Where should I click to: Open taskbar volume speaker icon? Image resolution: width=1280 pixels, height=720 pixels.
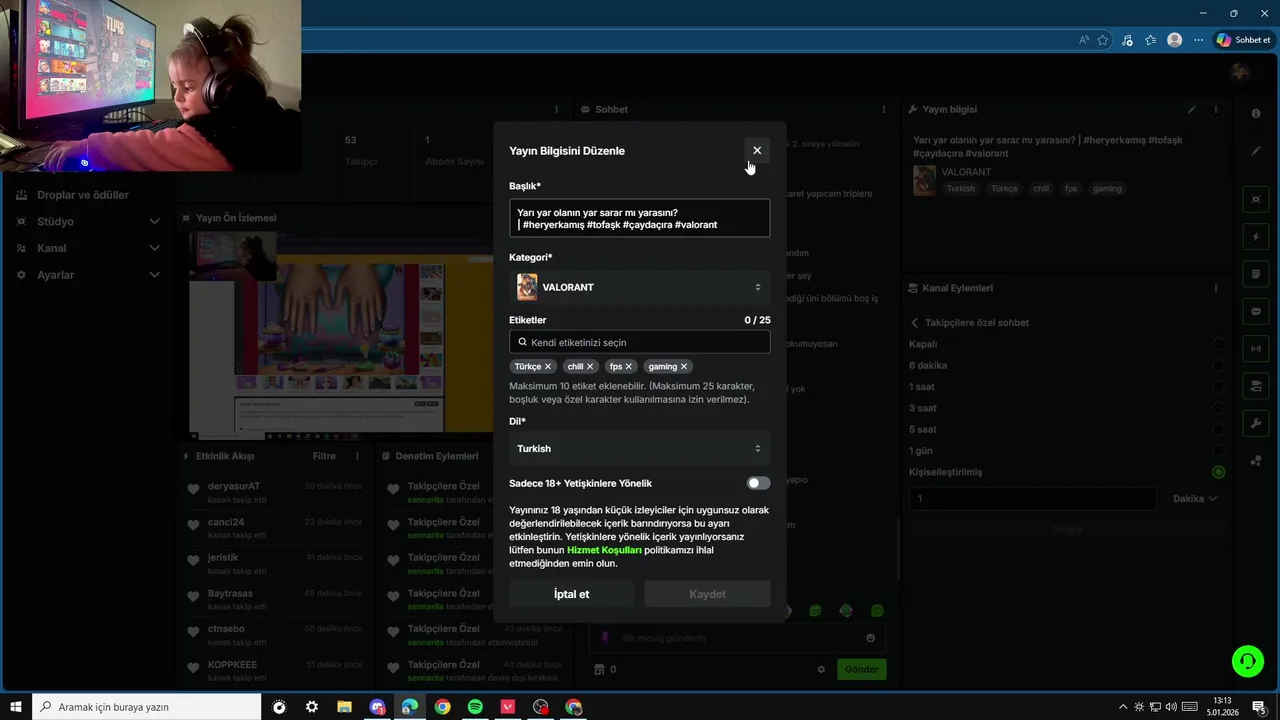click(x=1171, y=707)
